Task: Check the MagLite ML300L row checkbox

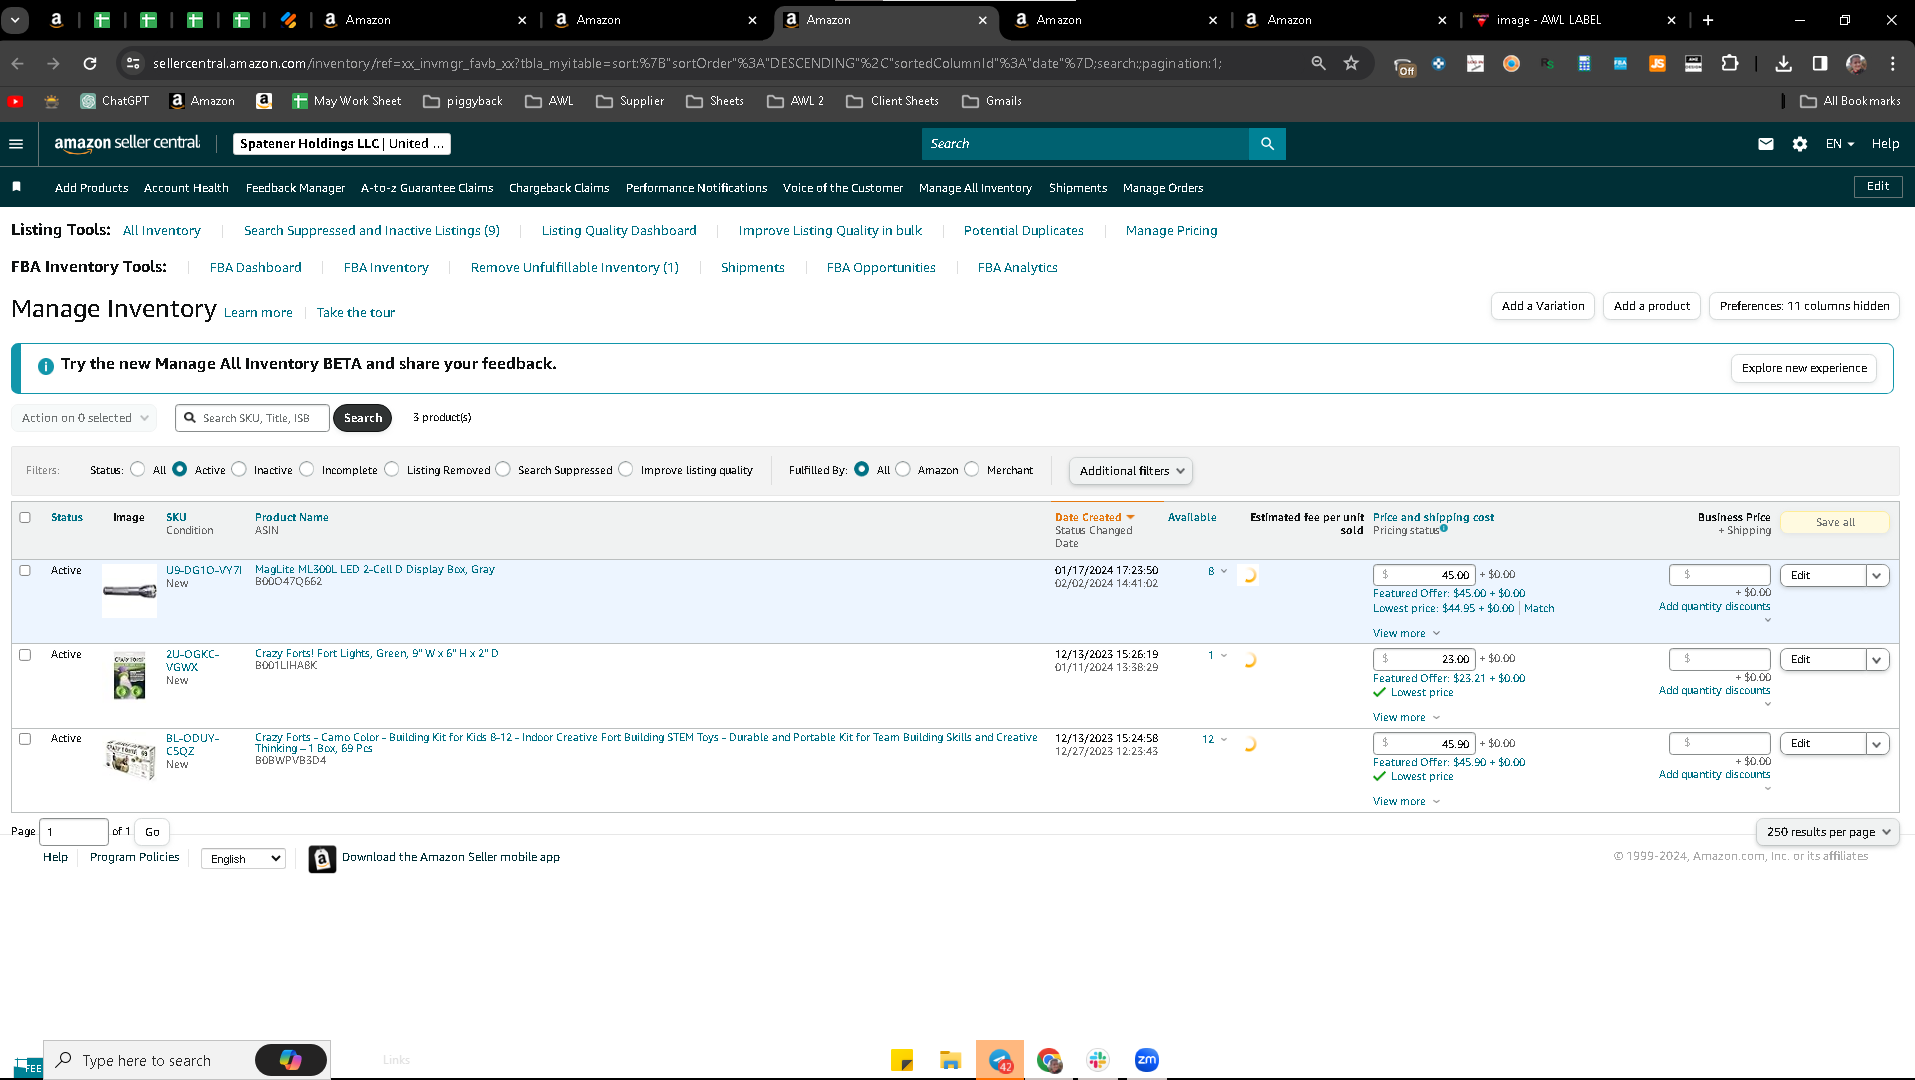Action: [x=25, y=570]
